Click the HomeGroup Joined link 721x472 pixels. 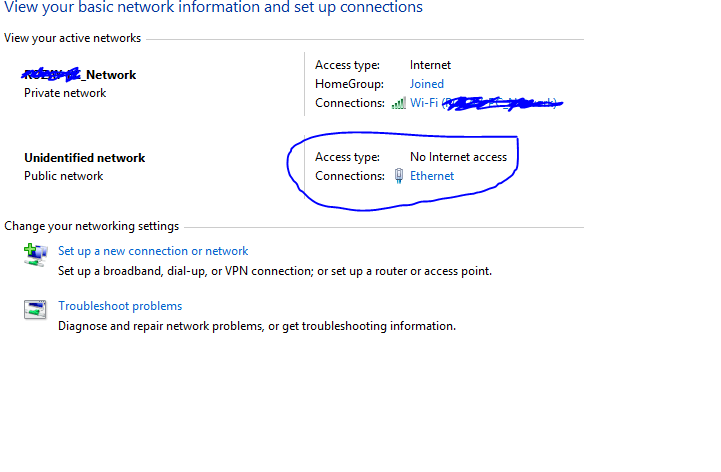pos(427,84)
